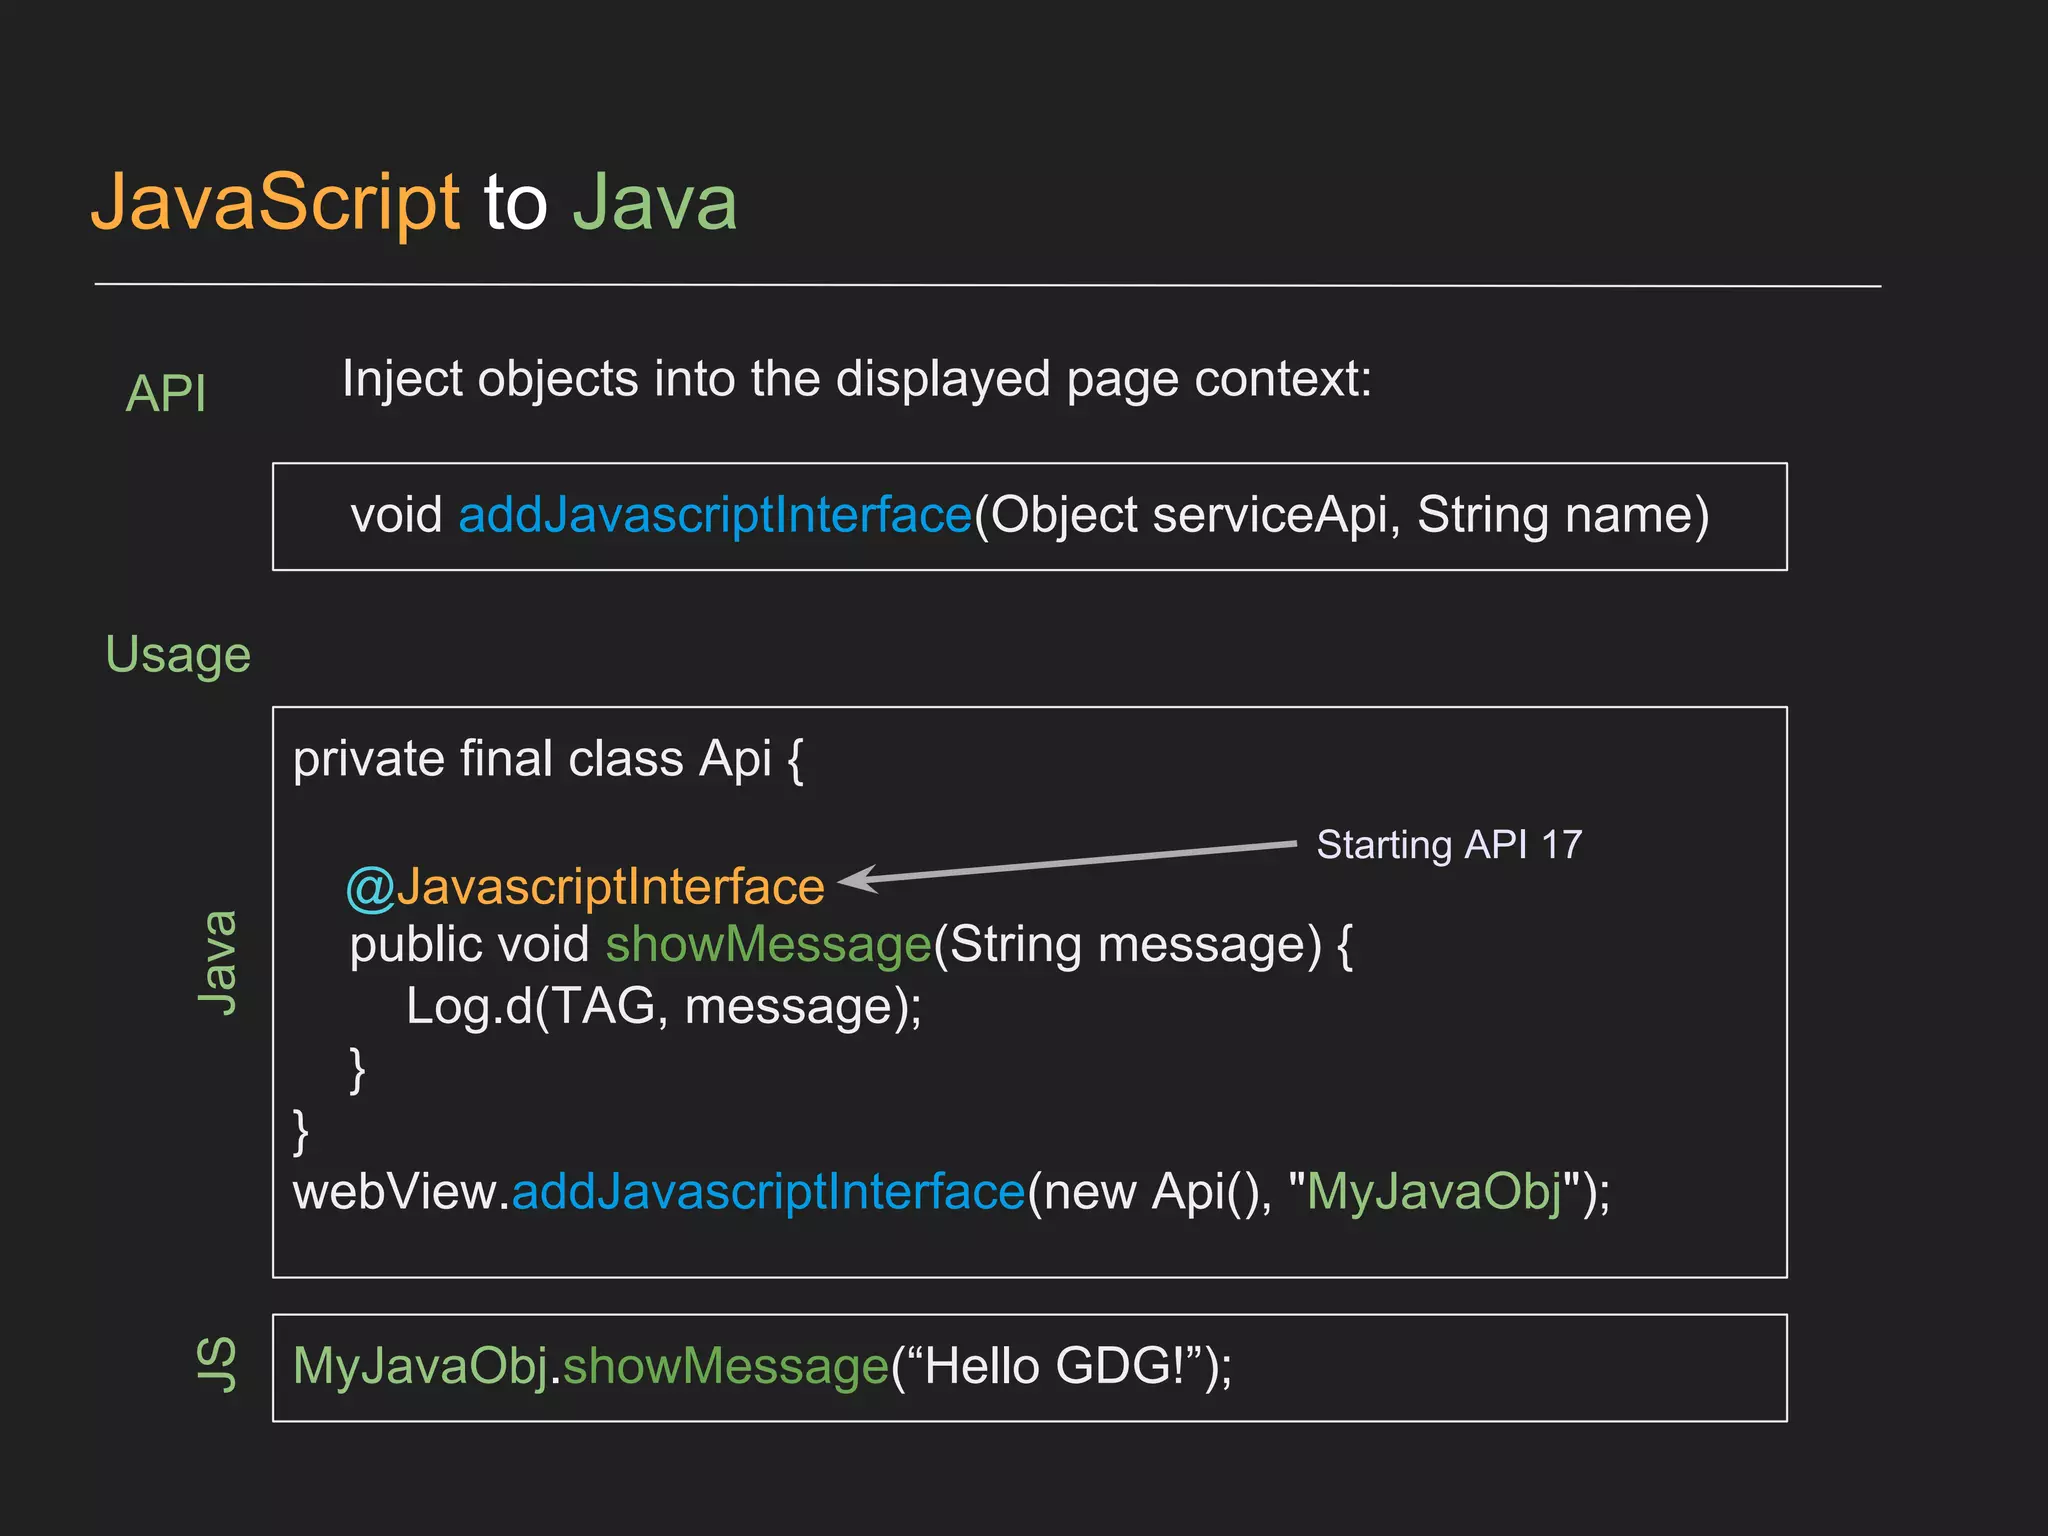Screen dimensions: 2048x1536
Task: Click 'webView.' prefix in the Java code
Action: [x=402, y=1192]
